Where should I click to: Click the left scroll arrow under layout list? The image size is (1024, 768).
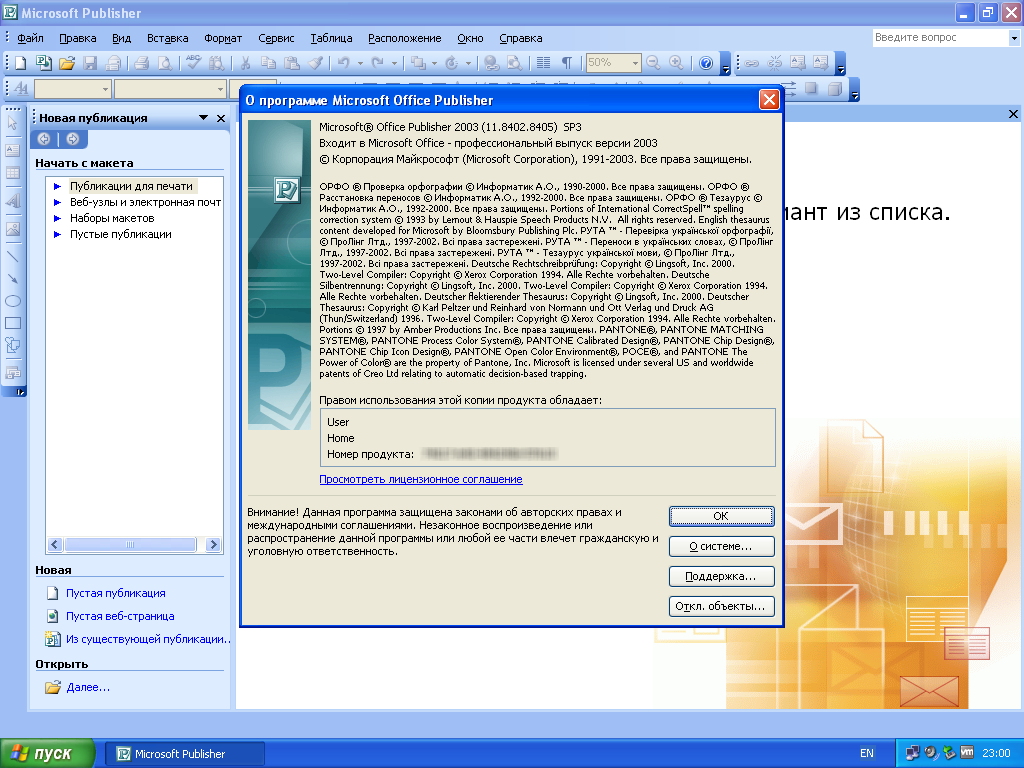(55, 545)
